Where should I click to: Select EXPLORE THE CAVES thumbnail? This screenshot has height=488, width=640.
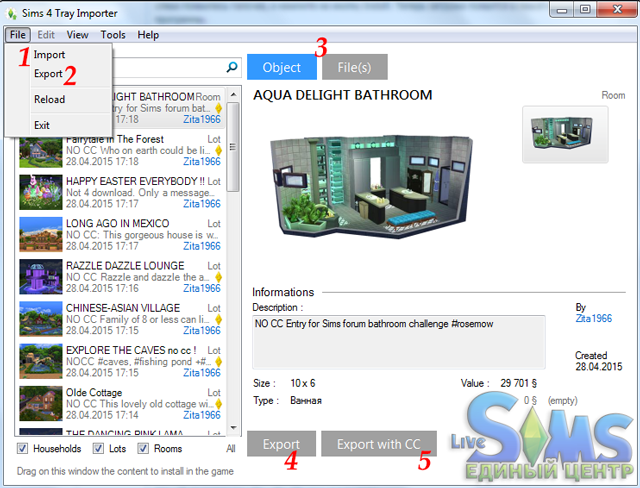coord(41,361)
